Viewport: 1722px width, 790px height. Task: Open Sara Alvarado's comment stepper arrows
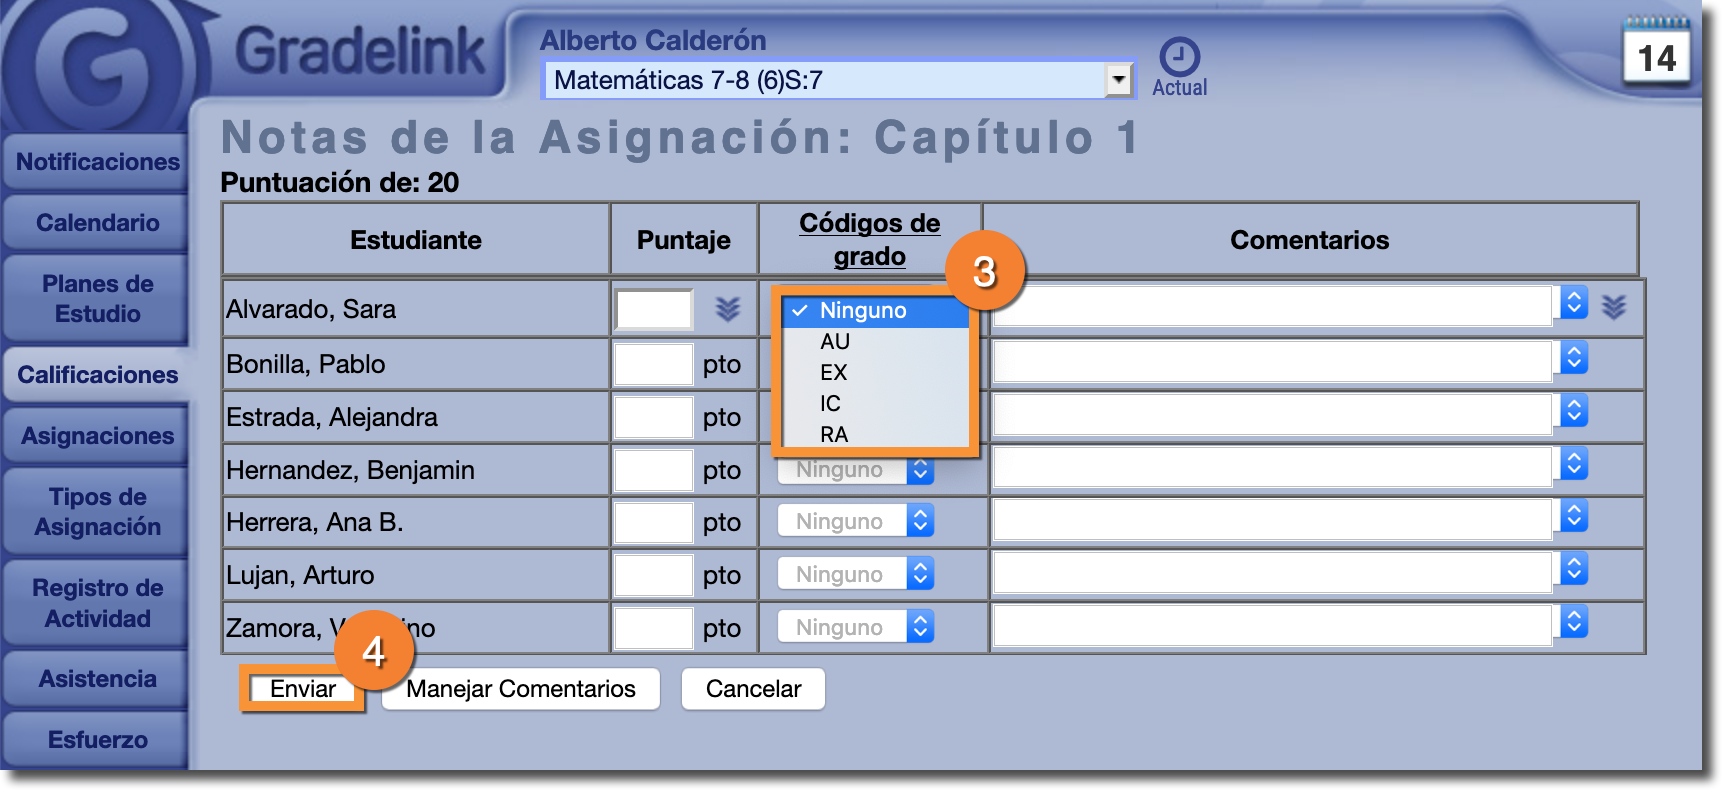tap(1574, 304)
